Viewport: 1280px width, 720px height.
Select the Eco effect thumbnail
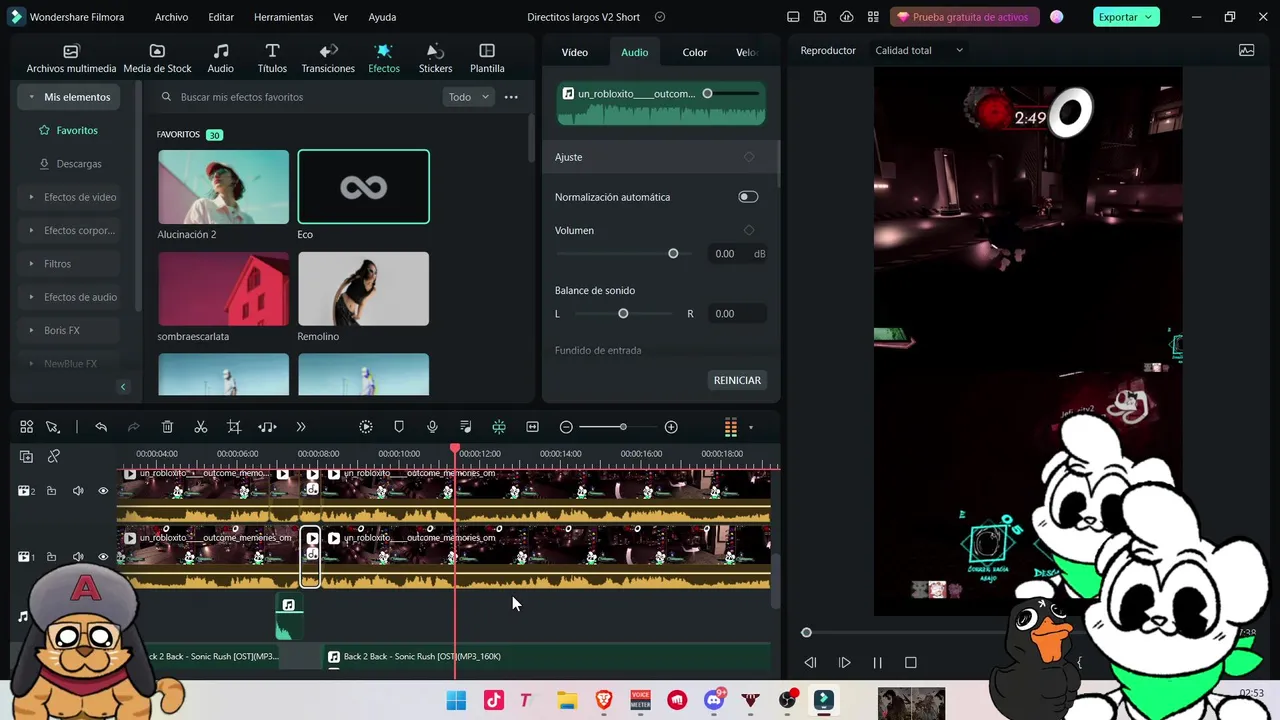pyautogui.click(x=364, y=187)
